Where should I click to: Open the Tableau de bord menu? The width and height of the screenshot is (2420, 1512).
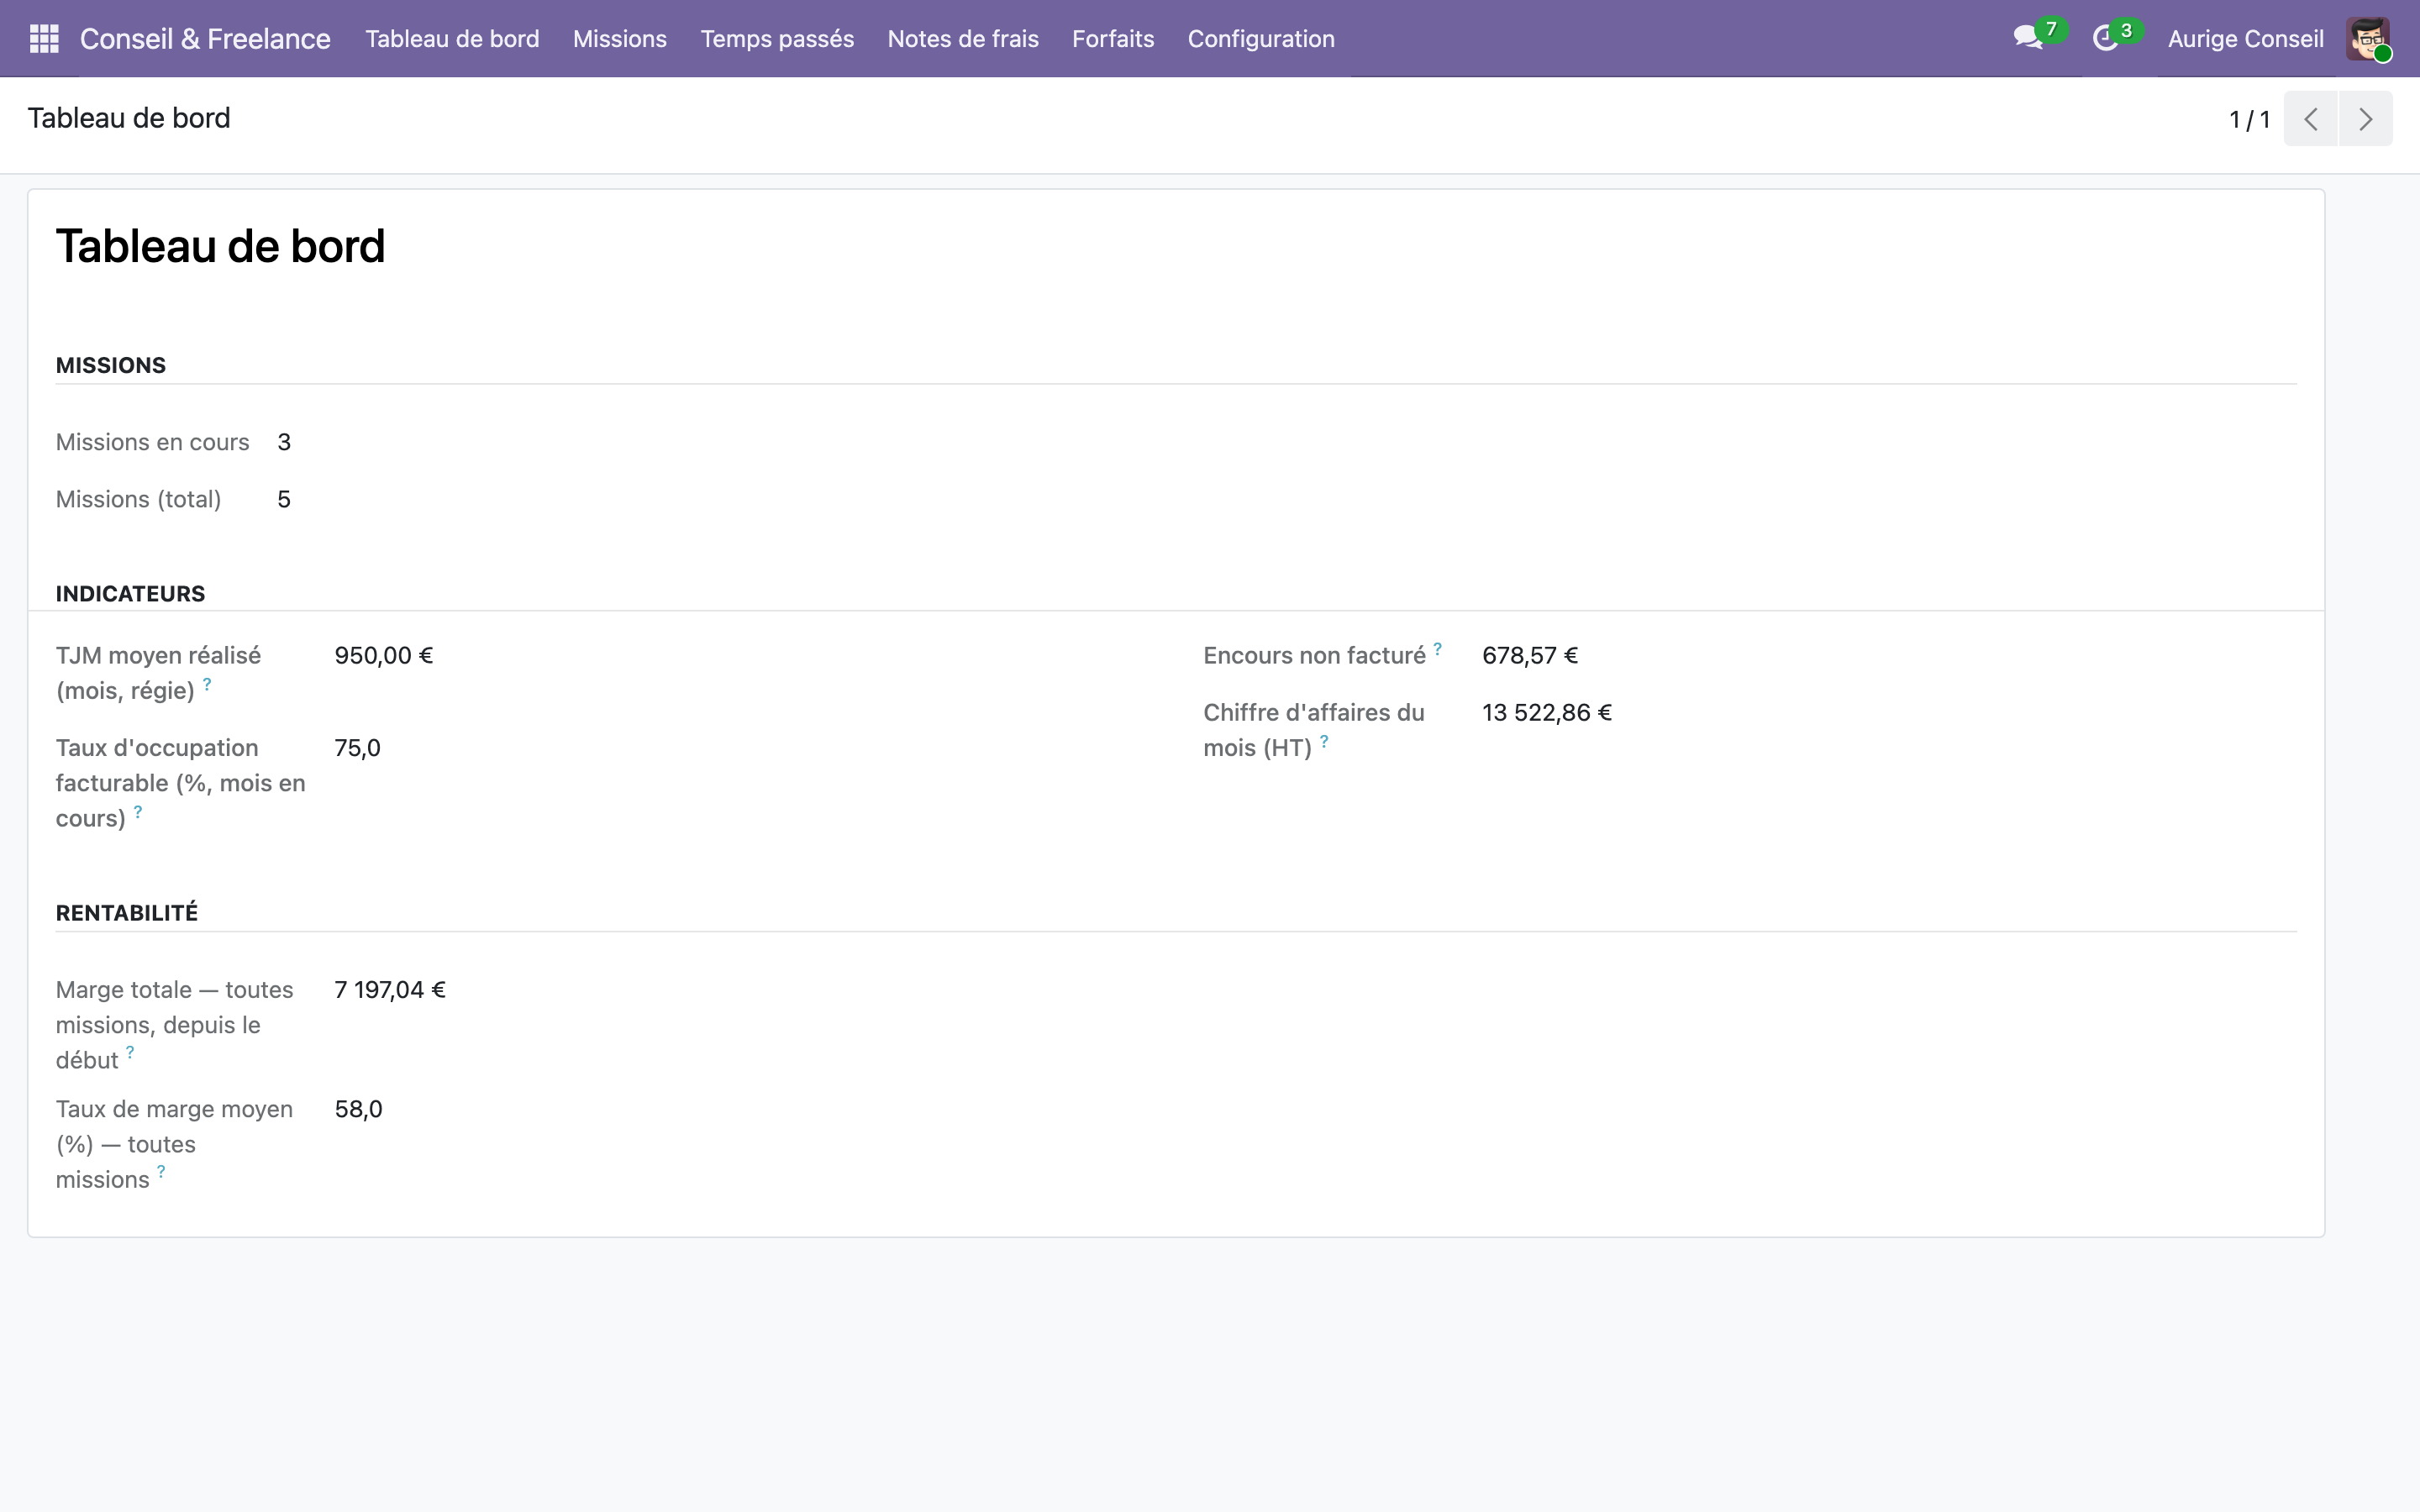coord(452,38)
